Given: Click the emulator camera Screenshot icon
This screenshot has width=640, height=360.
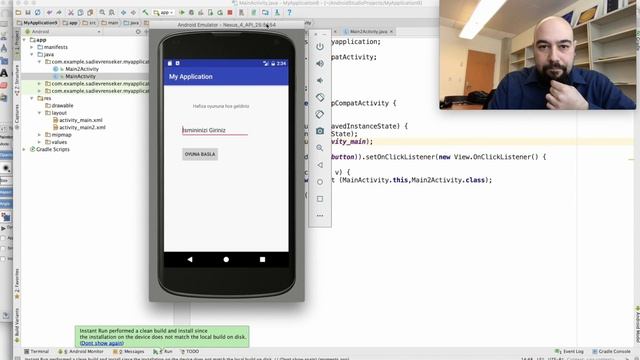Looking at the screenshot, I should (x=320, y=131).
